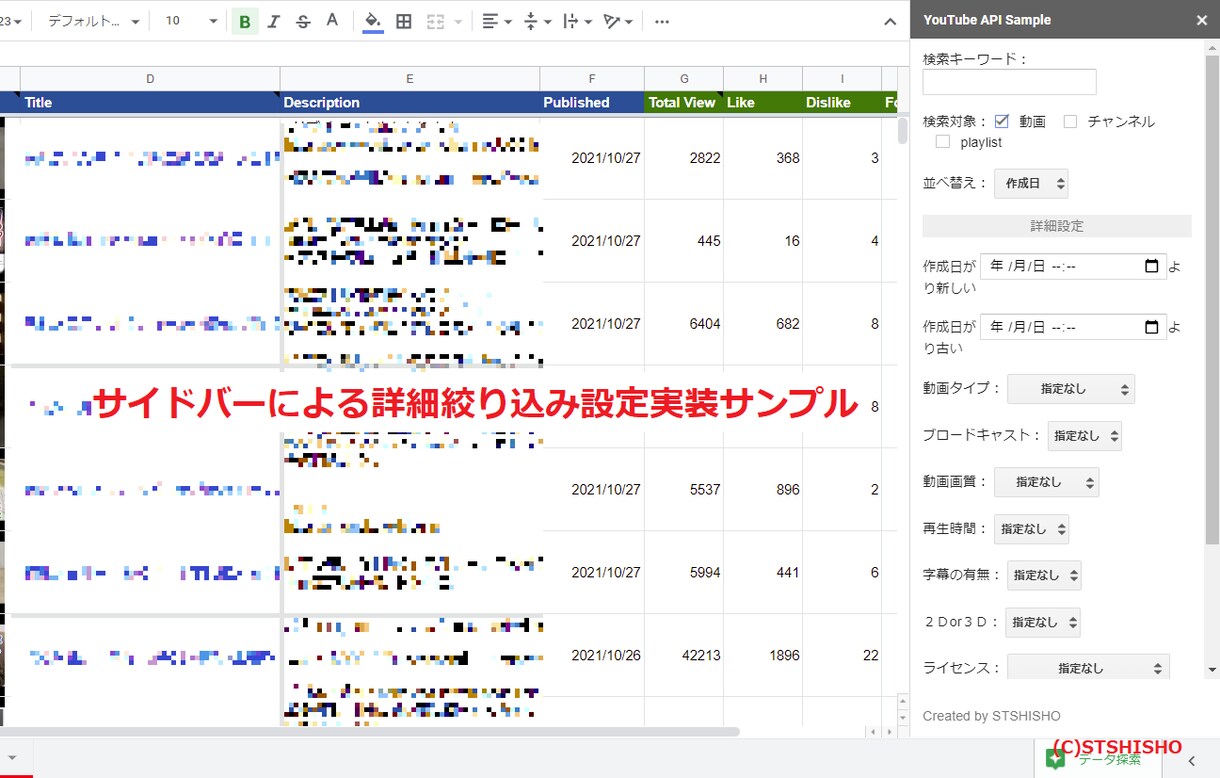
Task: Click the spreadsheet vertical scrollbar
Action: (x=903, y=132)
